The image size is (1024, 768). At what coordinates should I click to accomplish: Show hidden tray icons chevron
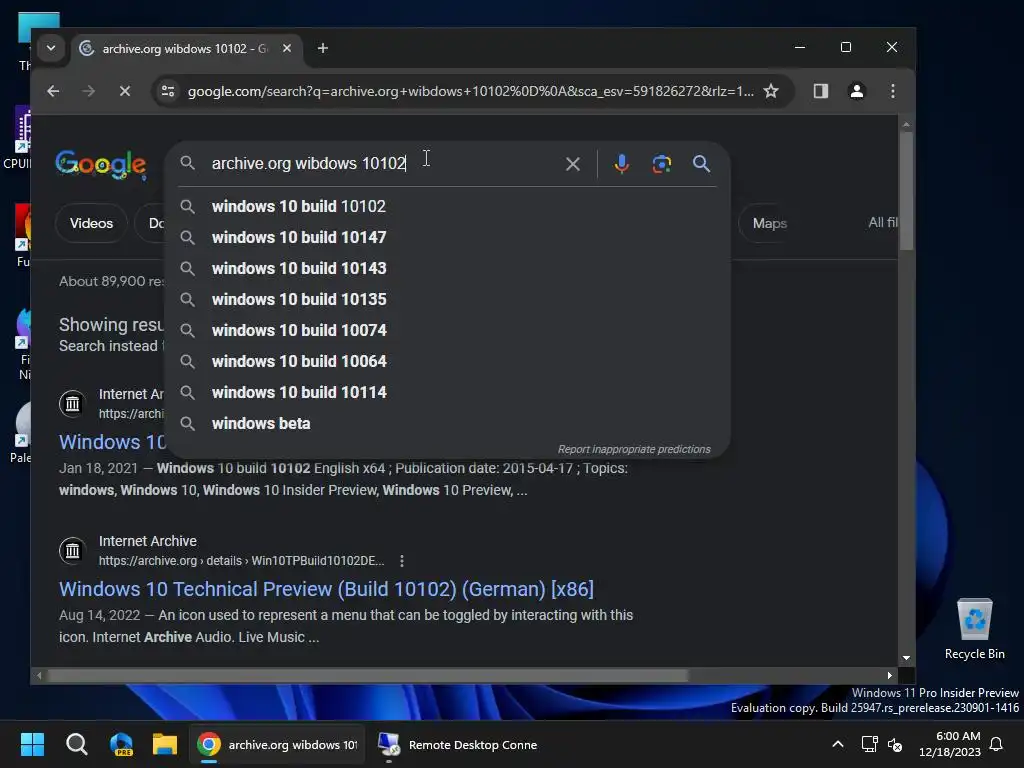click(x=838, y=744)
